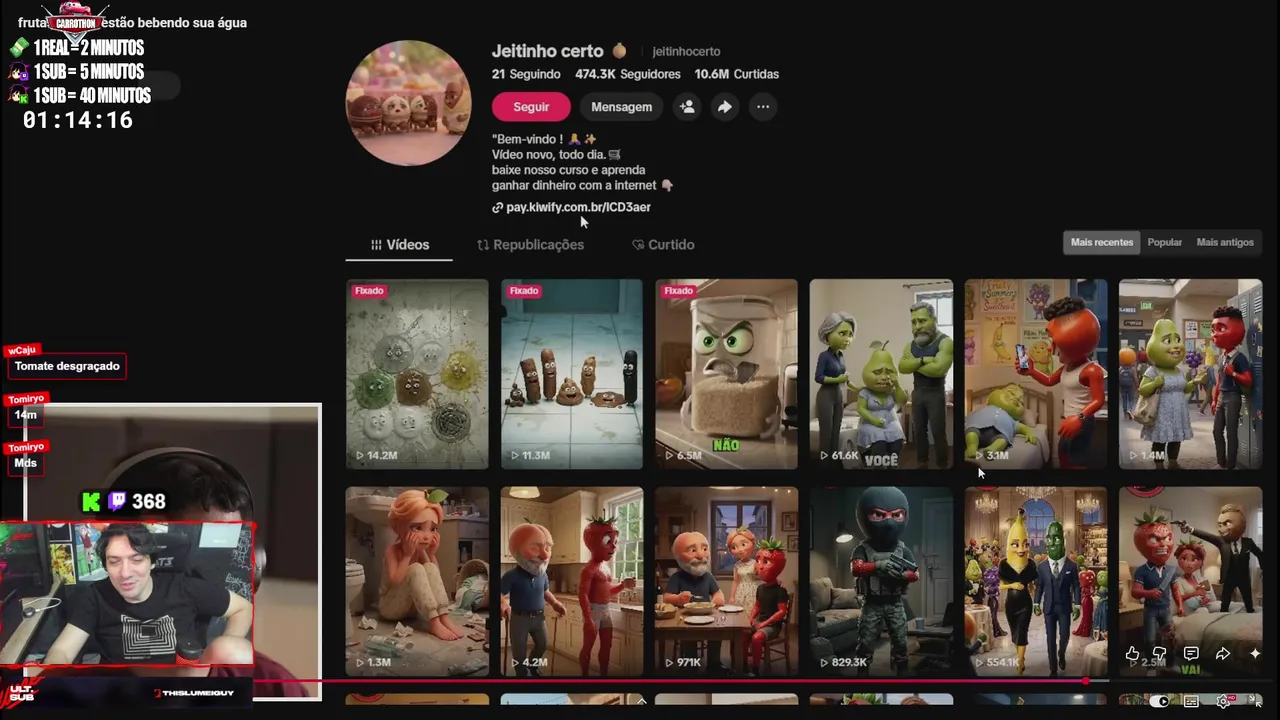Open pinned video with 11.3M views
The height and width of the screenshot is (720, 1280).
coord(572,374)
